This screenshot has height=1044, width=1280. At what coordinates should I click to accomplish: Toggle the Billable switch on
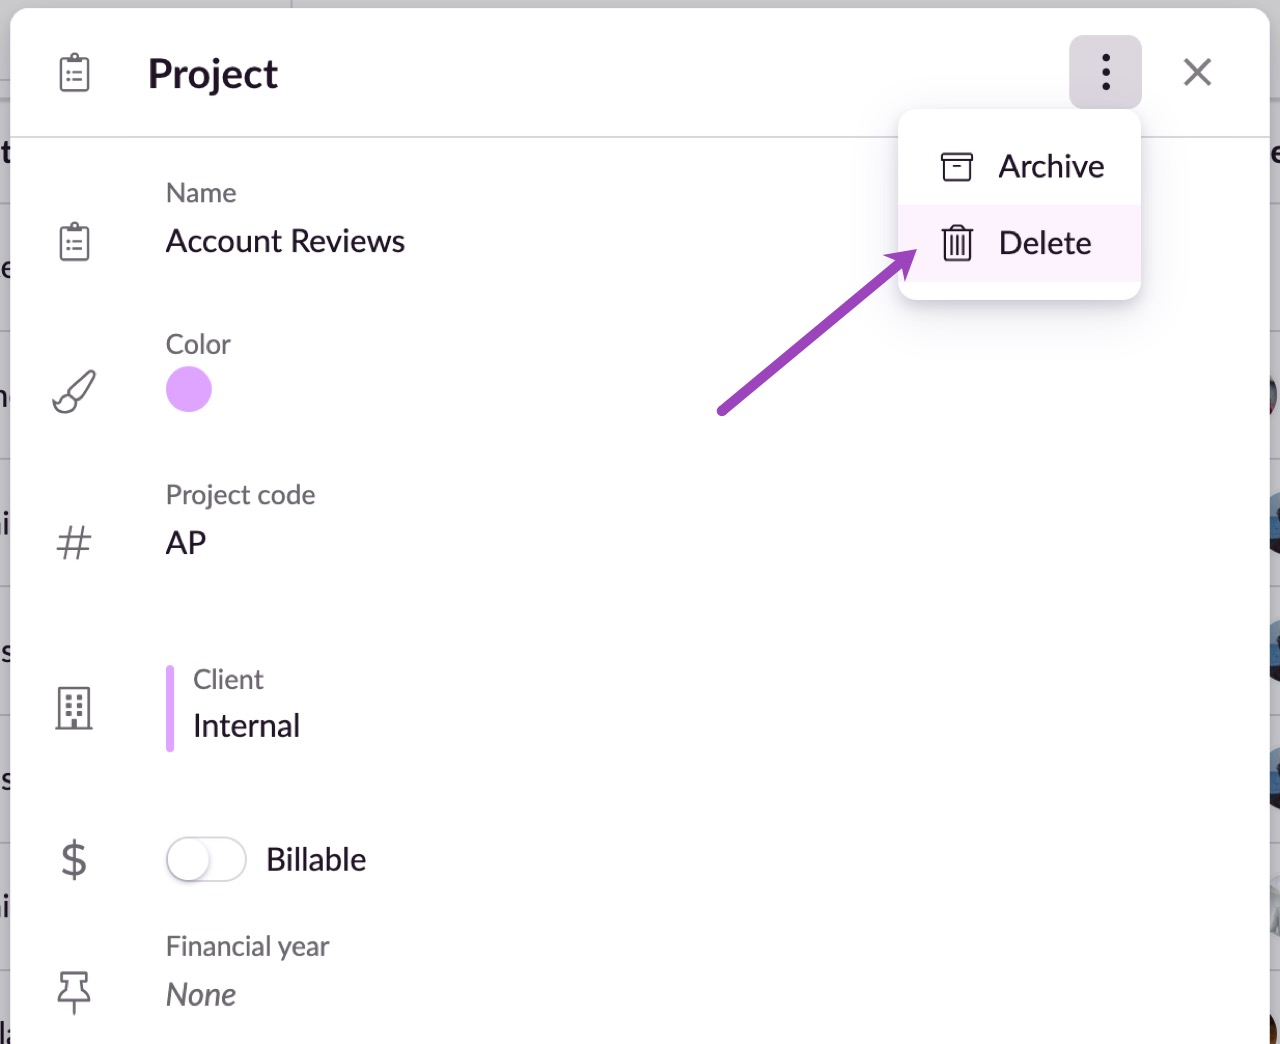pyautogui.click(x=206, y=859)
